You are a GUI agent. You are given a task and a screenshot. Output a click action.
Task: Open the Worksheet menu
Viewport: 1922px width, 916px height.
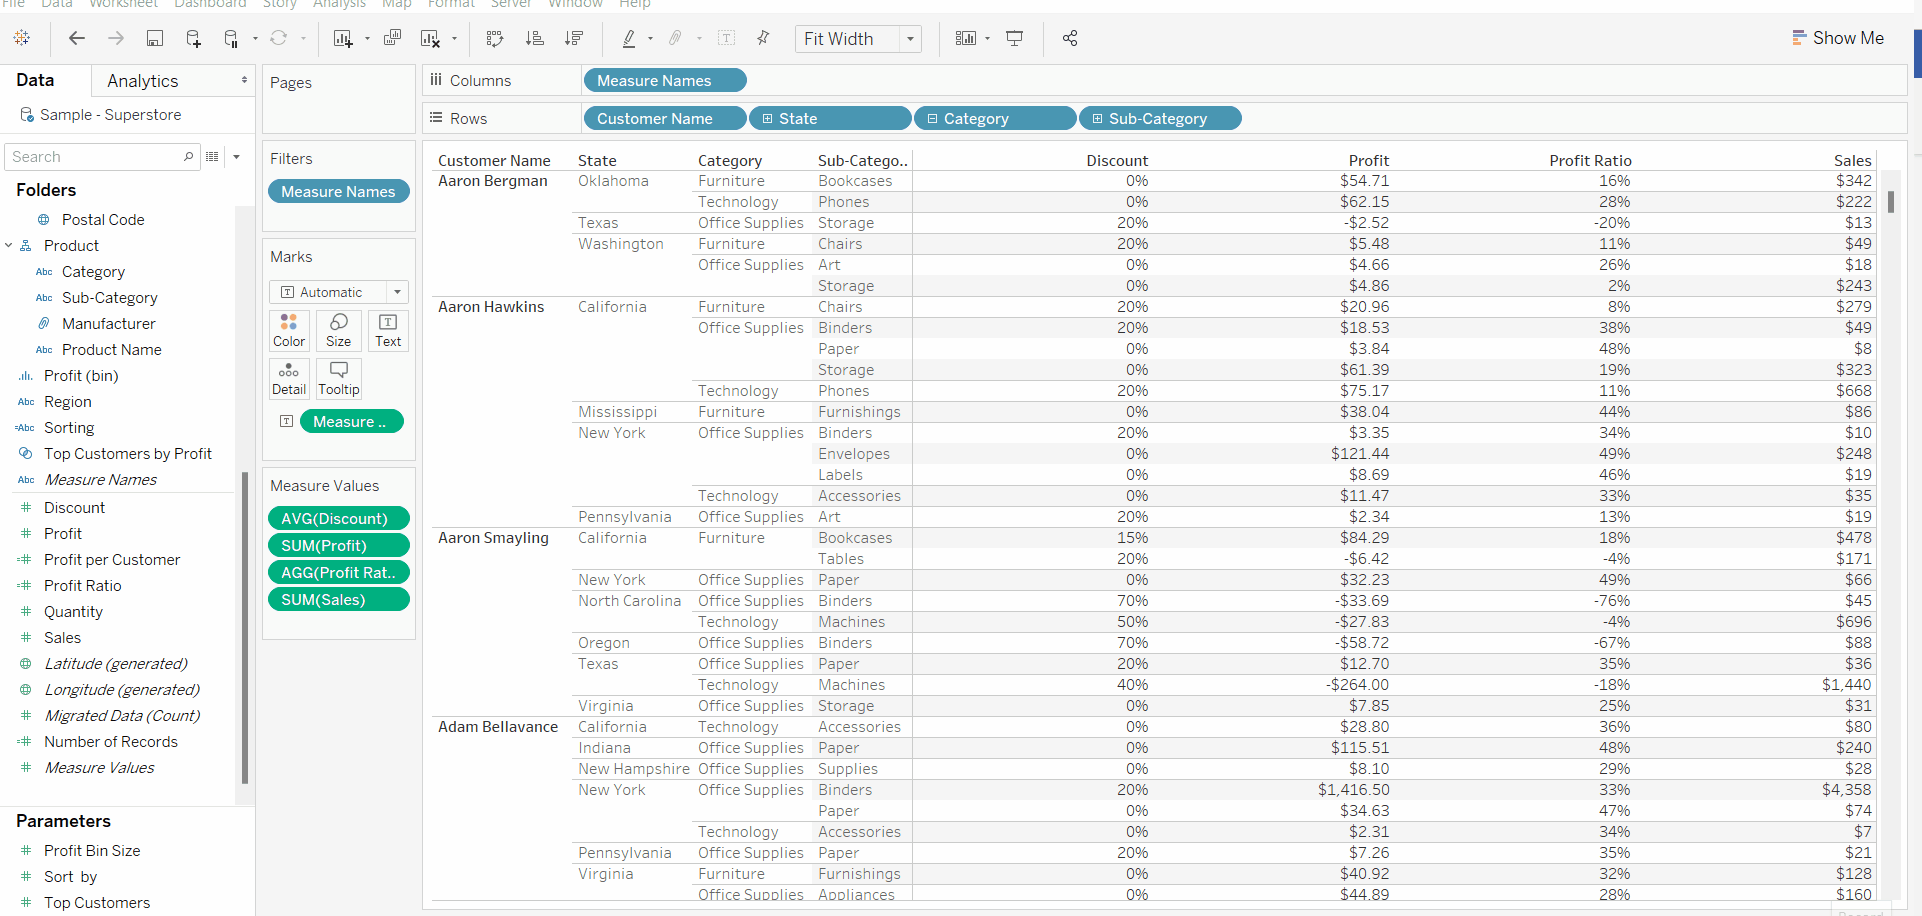[x=123, y=4]
